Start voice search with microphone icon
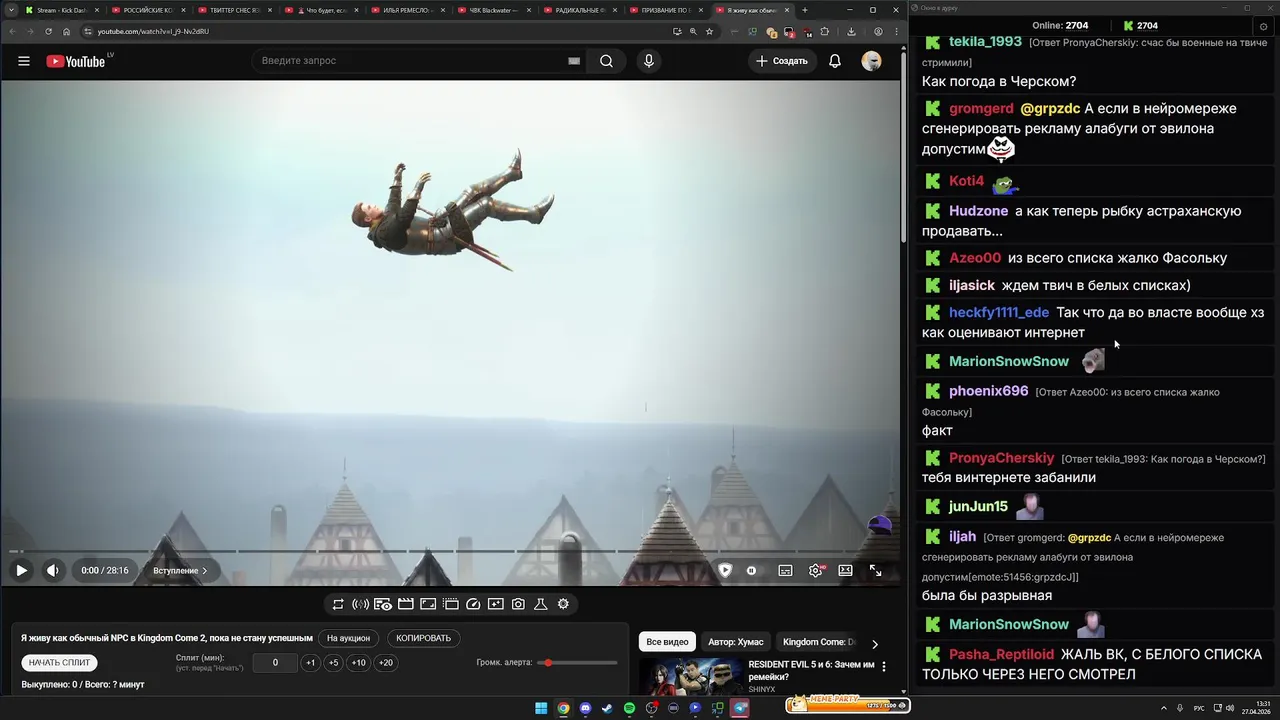 [x=649, y=61]
